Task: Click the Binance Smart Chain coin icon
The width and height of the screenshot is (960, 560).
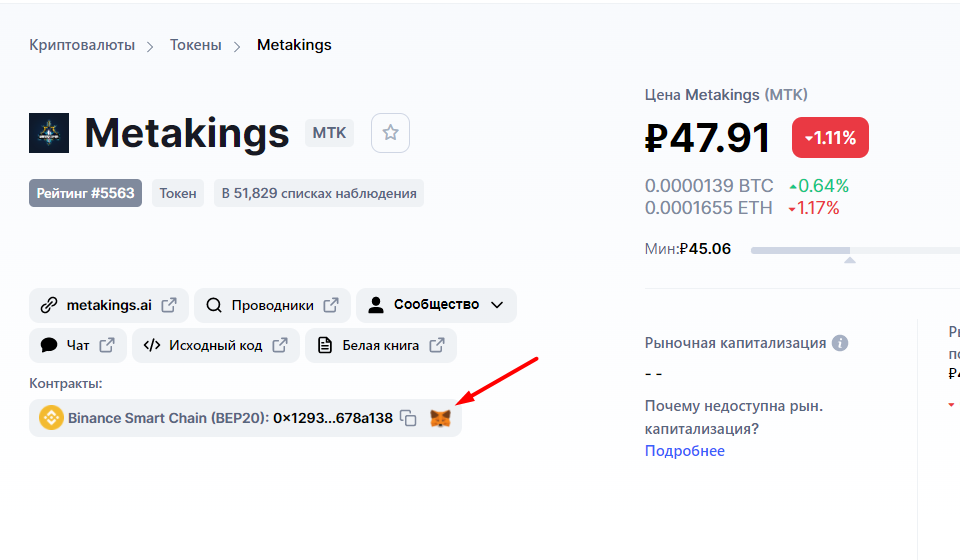Action: pyautogui.click(x=51, y=418)
